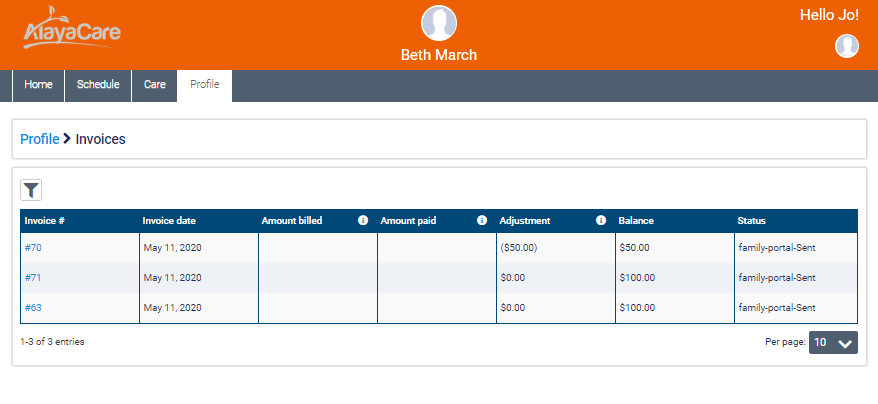Sort by Invoice date column header
The image size is (878, 404).
click(199, 221)
